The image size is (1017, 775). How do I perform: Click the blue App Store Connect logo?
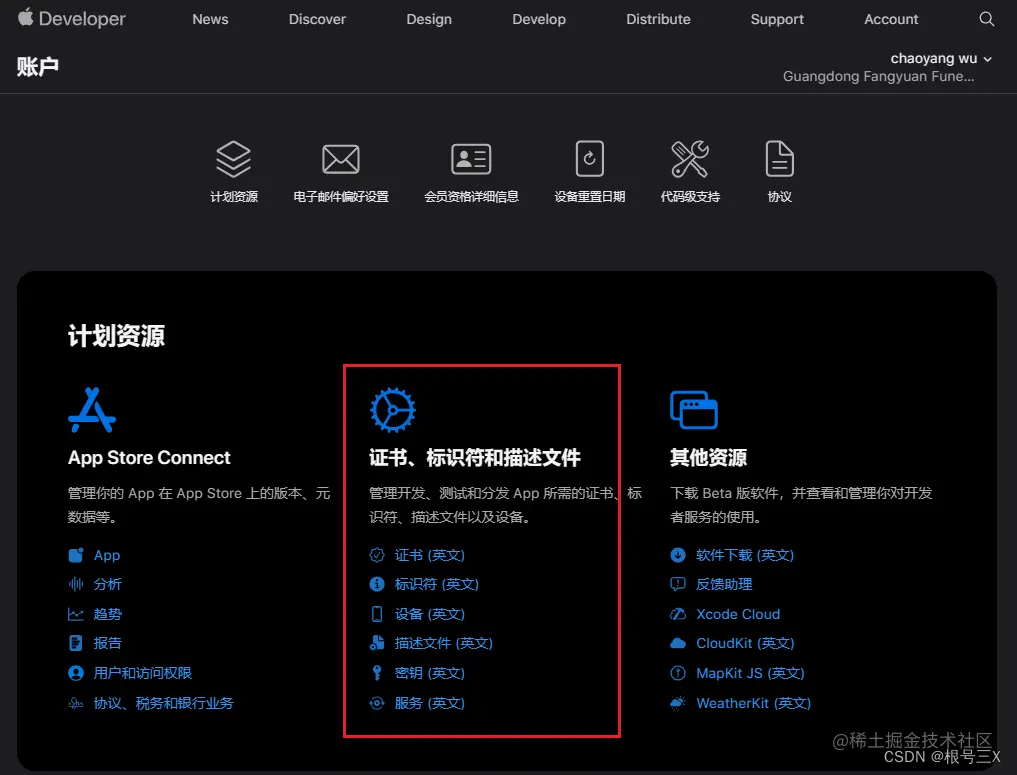click(91, 408)
